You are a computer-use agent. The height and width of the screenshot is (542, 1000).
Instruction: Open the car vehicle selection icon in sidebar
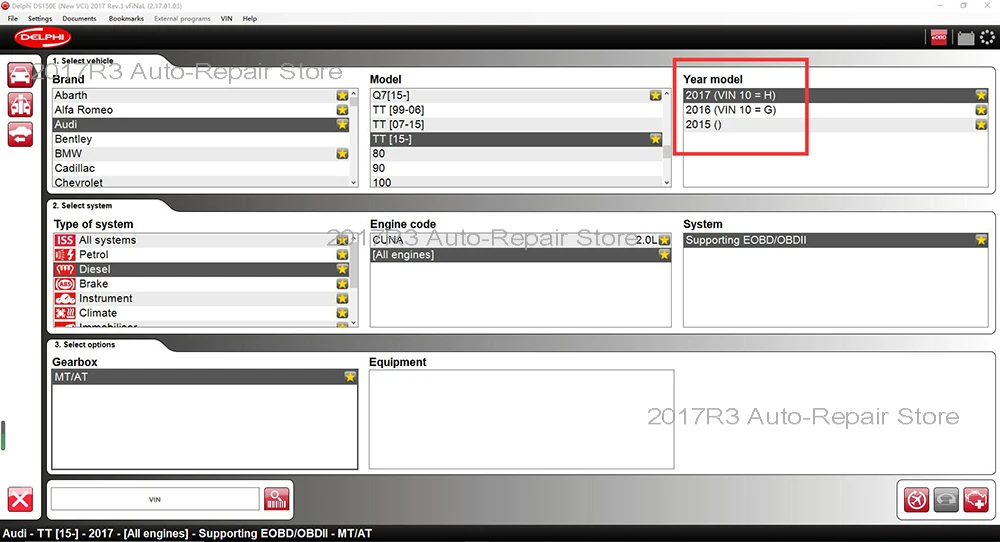pyautogui.click(x=20, y=75)
